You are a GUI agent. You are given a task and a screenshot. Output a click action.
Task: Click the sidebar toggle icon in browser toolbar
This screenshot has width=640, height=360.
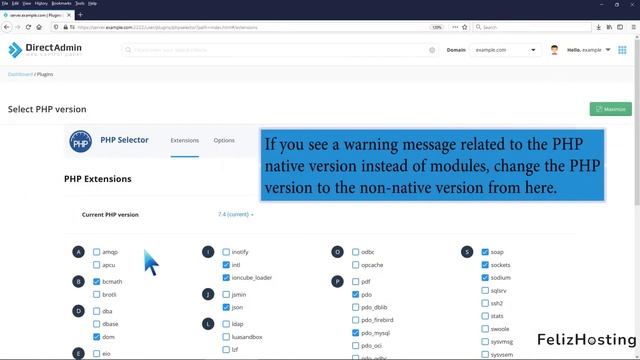[620, 27]
